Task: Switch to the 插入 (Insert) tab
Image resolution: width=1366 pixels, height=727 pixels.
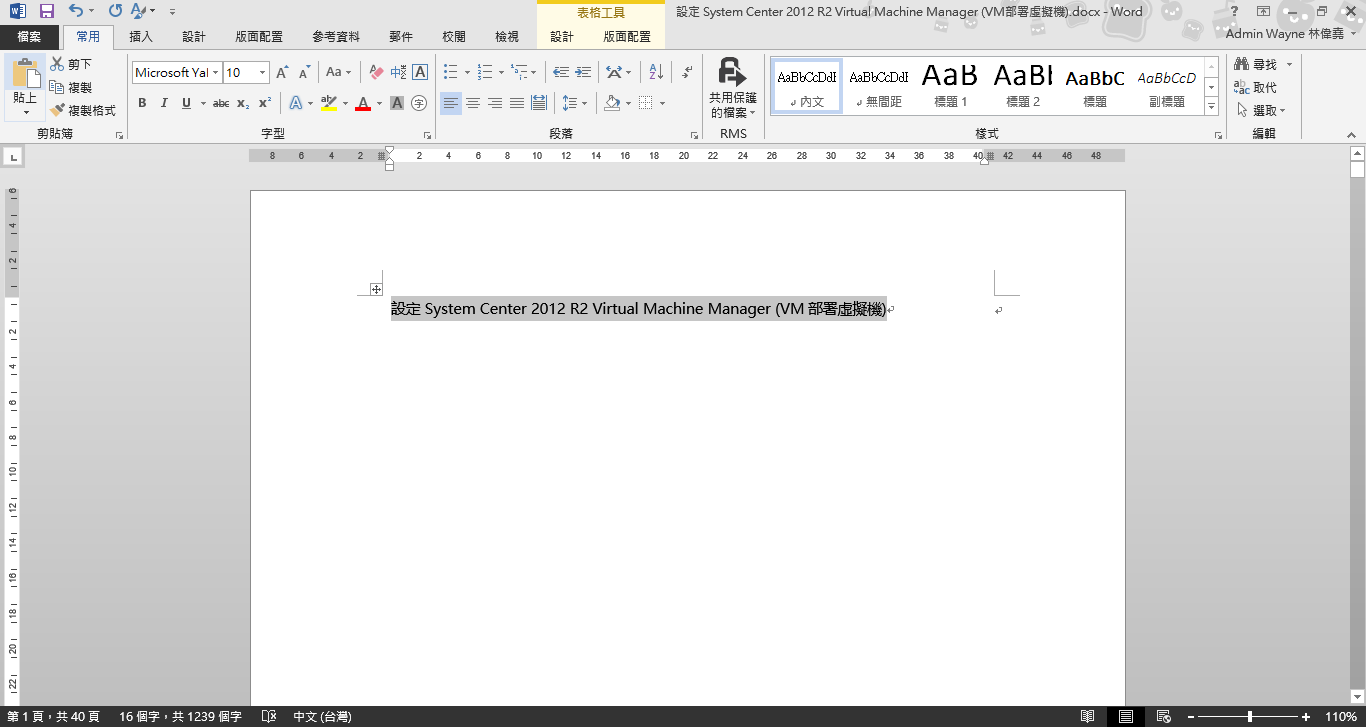Action: click(x=141, y=37)
